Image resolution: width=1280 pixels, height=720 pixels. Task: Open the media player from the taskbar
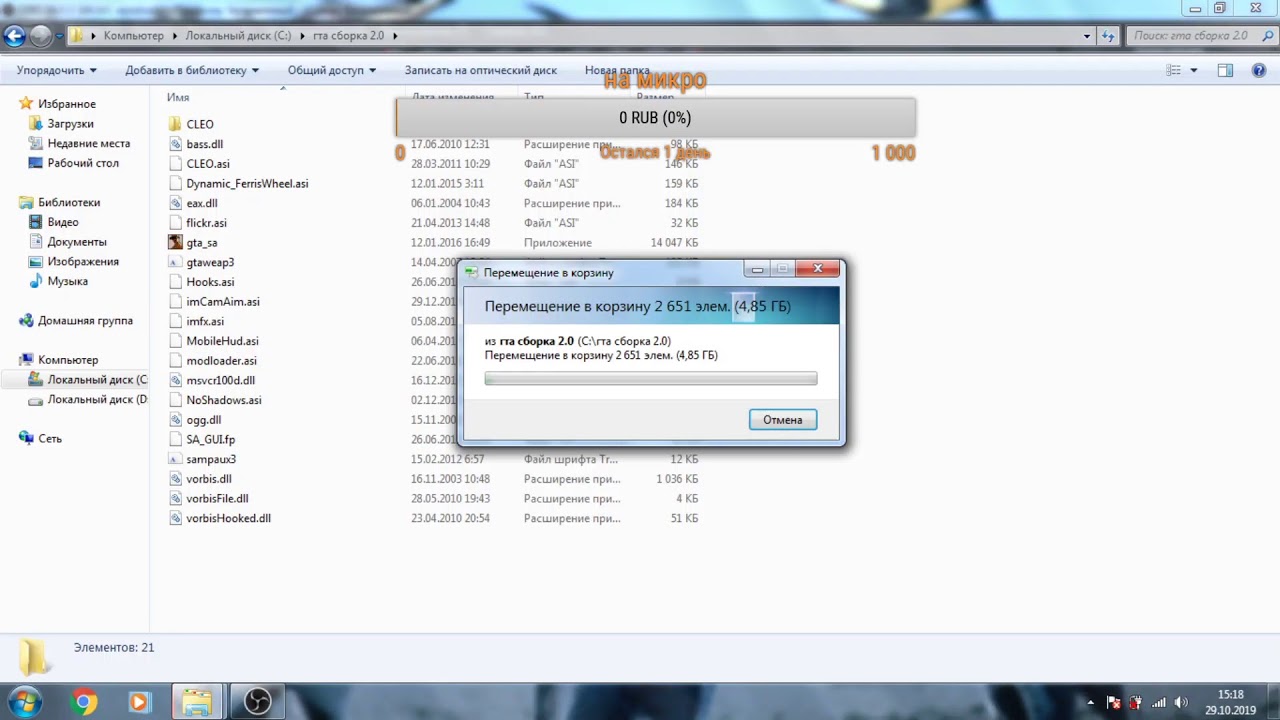click(138, 702)
